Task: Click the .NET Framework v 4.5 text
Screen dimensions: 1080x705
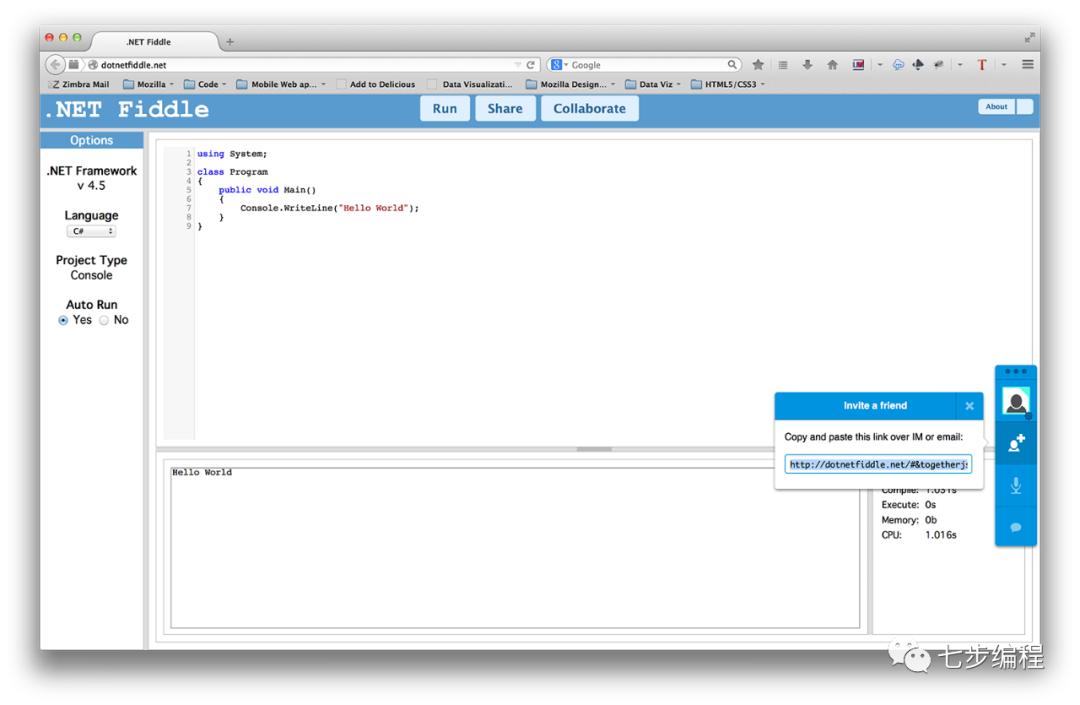Action: coord(92,178)
